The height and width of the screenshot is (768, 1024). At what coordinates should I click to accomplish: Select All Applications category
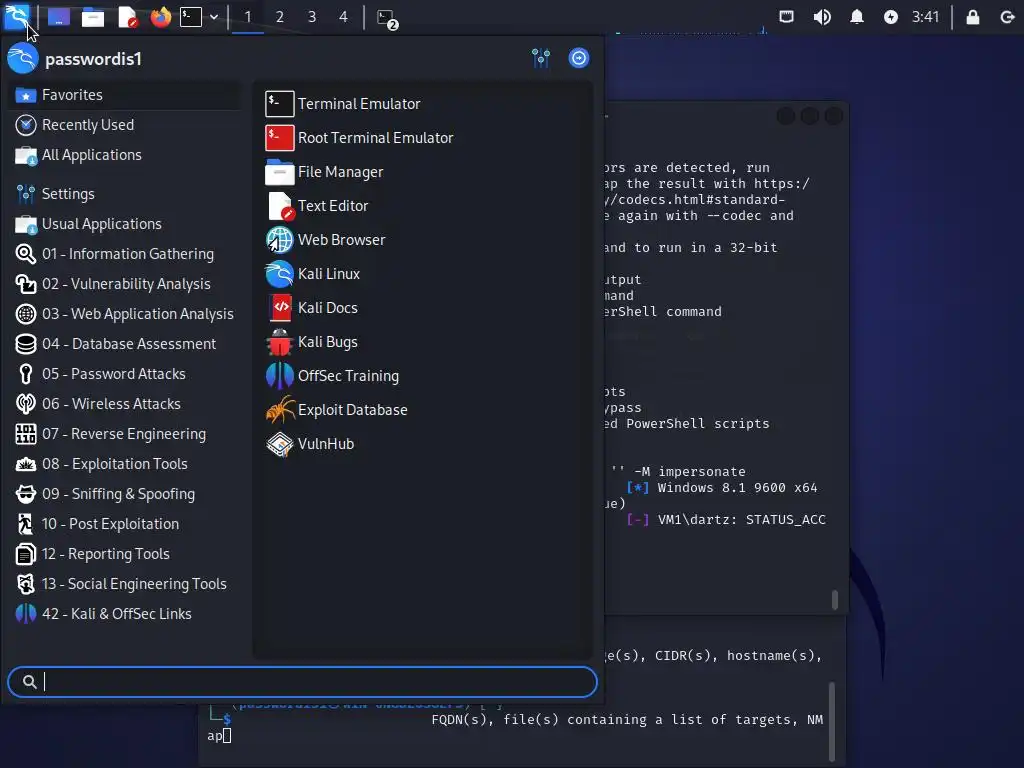coord(124,155)
